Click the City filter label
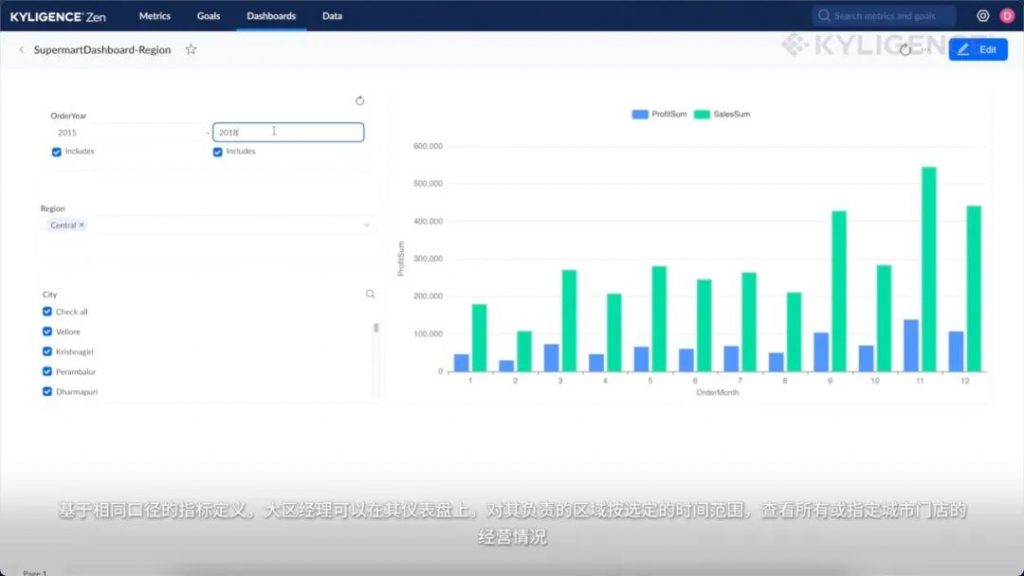This screenshot has width=1024, height=576. pos(50,295)
